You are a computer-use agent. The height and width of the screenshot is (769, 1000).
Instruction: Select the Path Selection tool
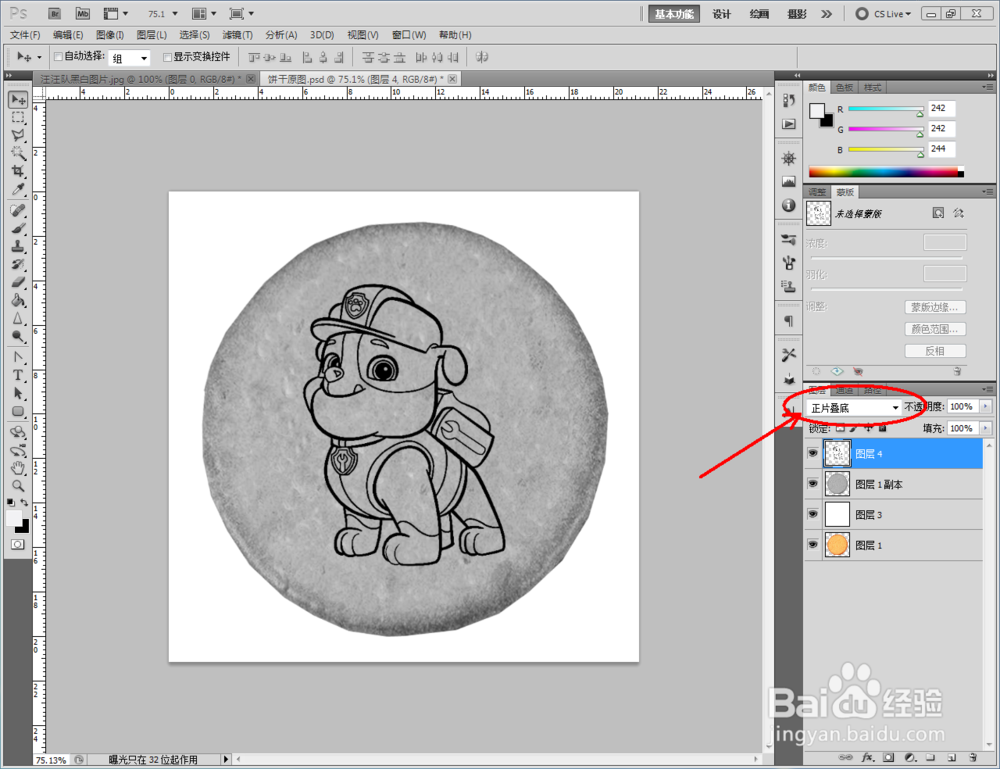coord(18,393)
